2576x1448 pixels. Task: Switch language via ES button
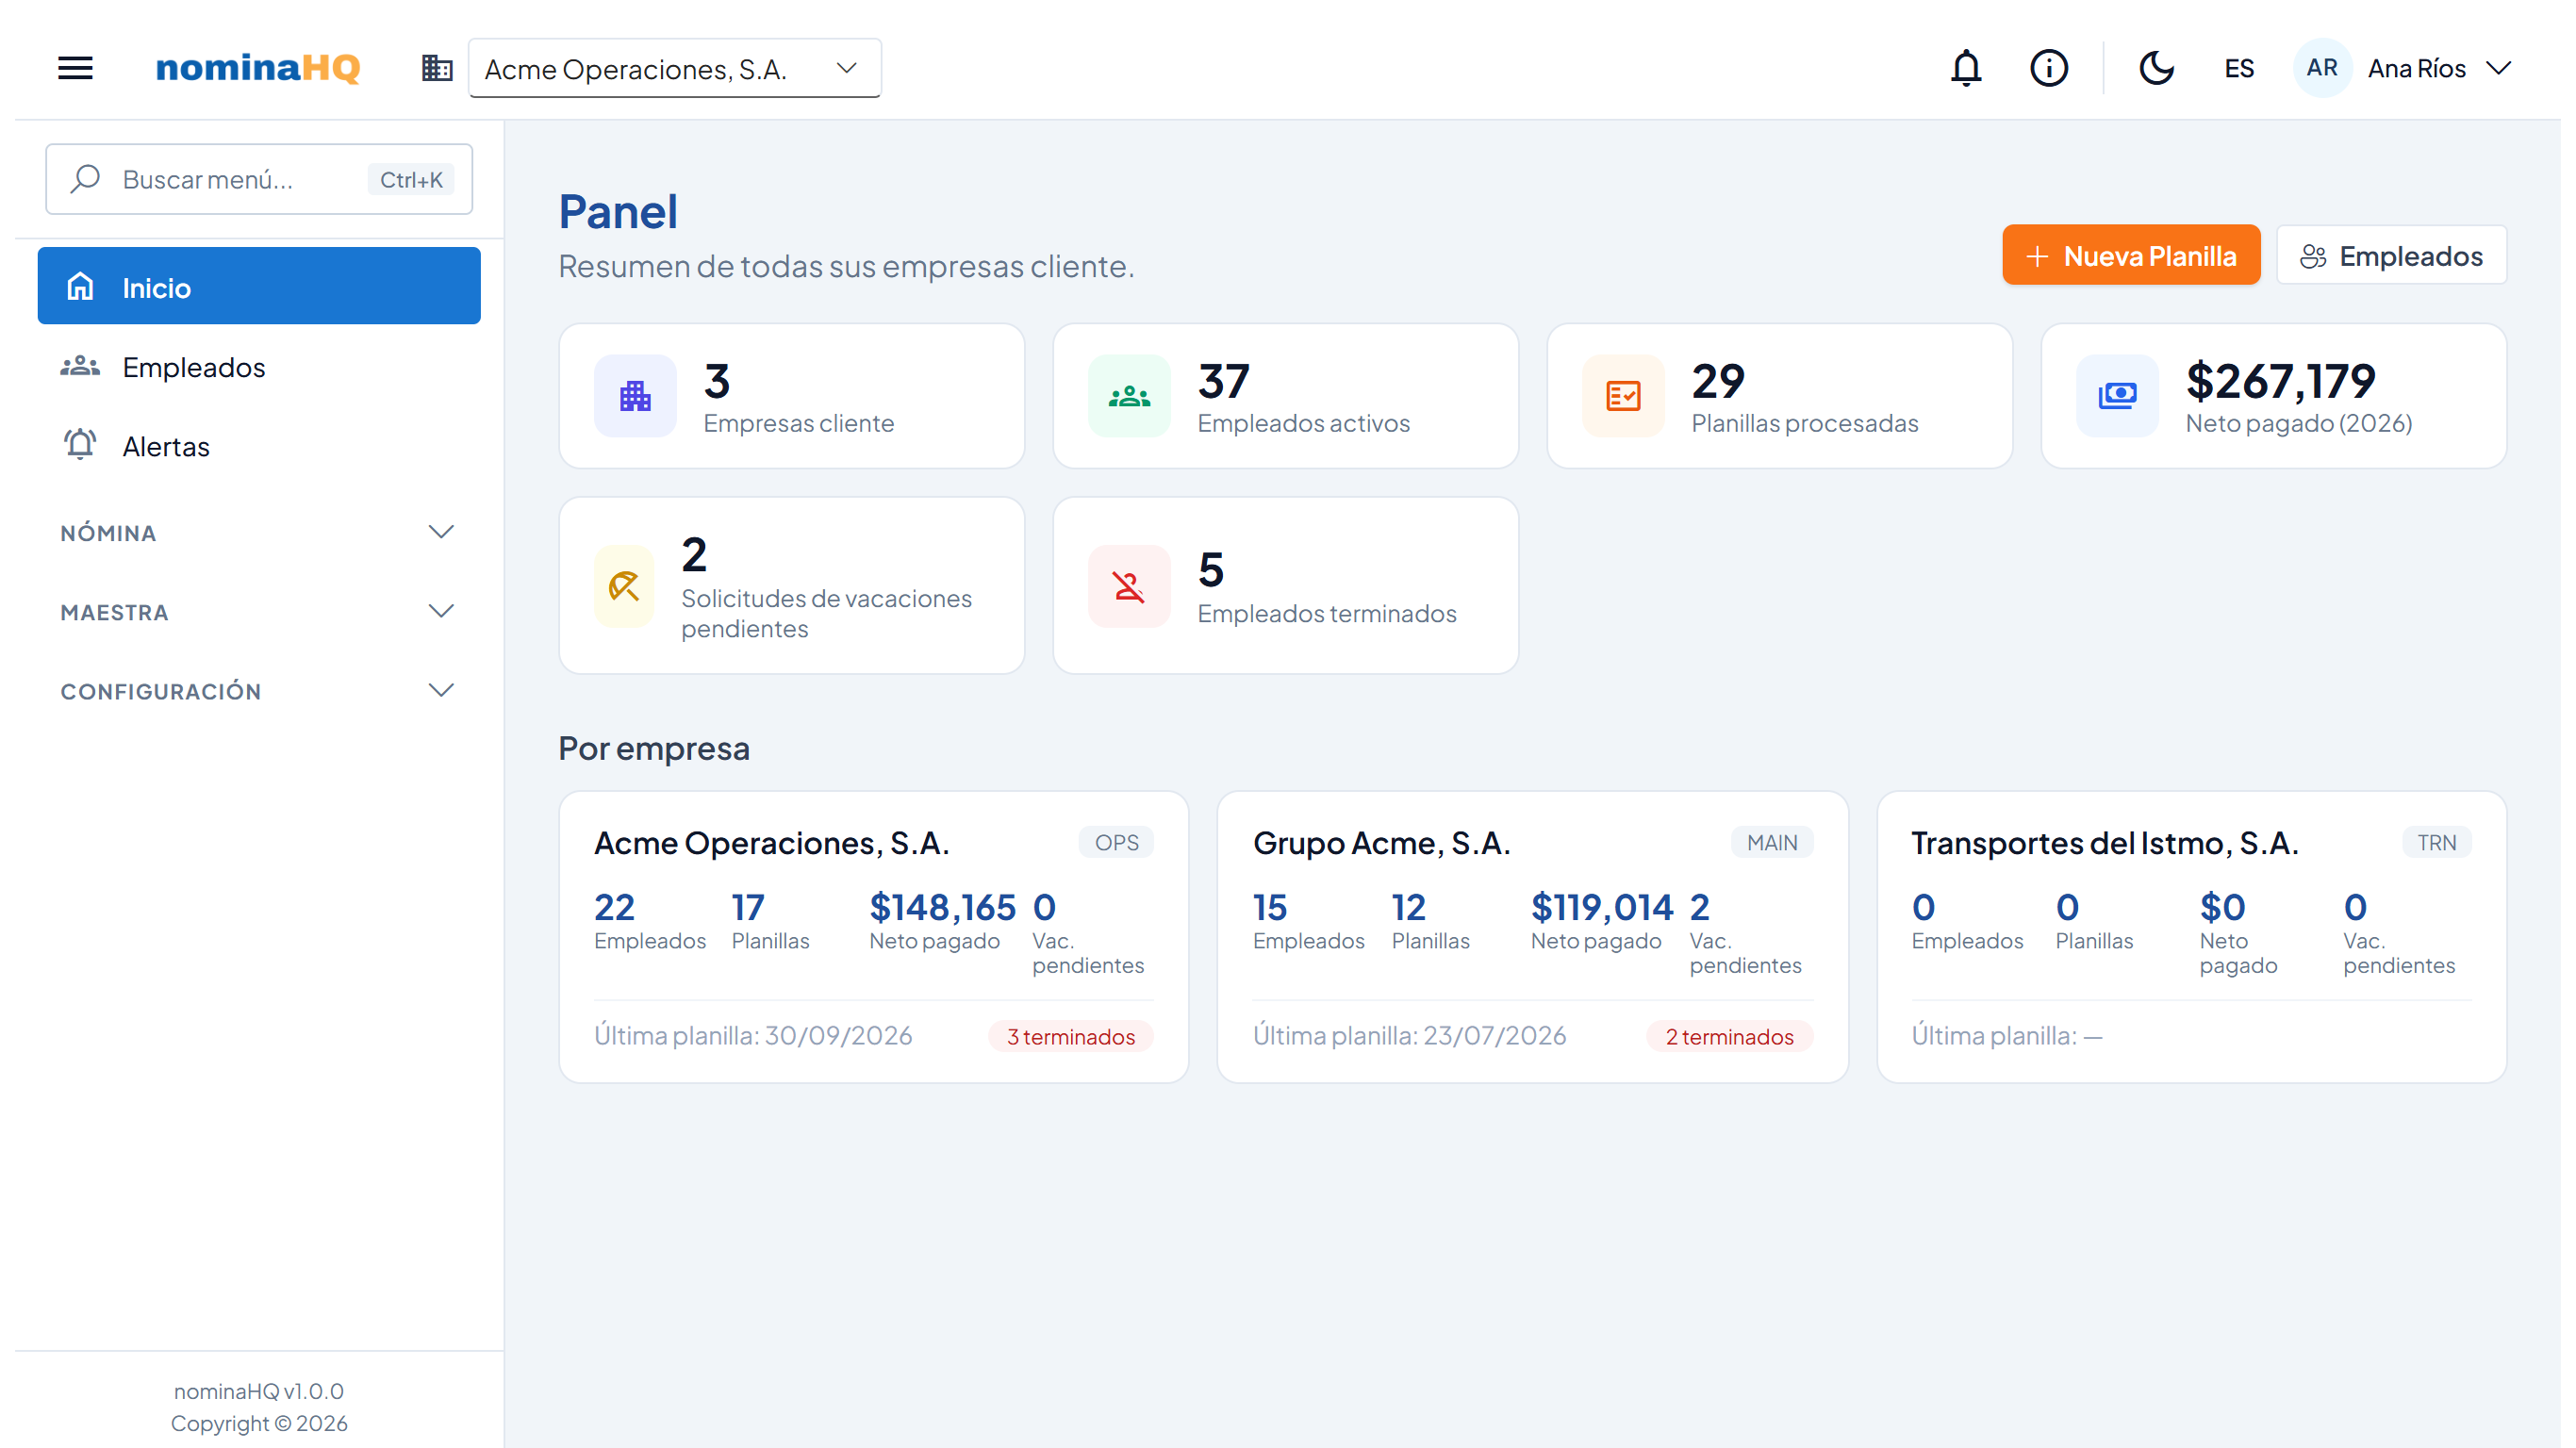pos(2239,68)
